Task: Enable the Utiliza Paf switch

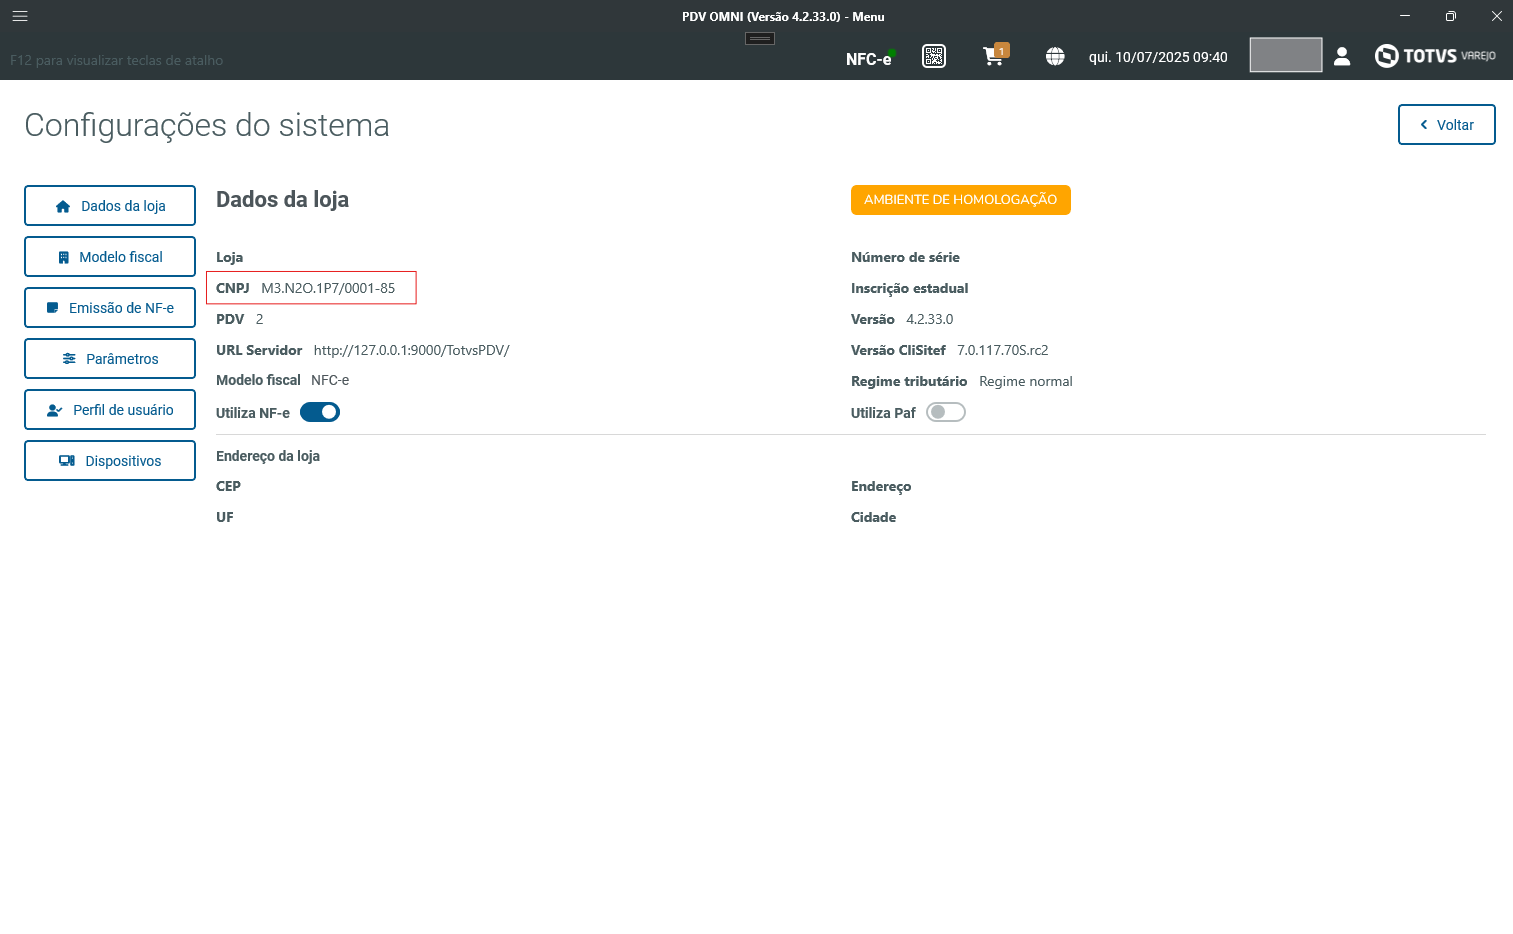Action: [x=945, y=412]
